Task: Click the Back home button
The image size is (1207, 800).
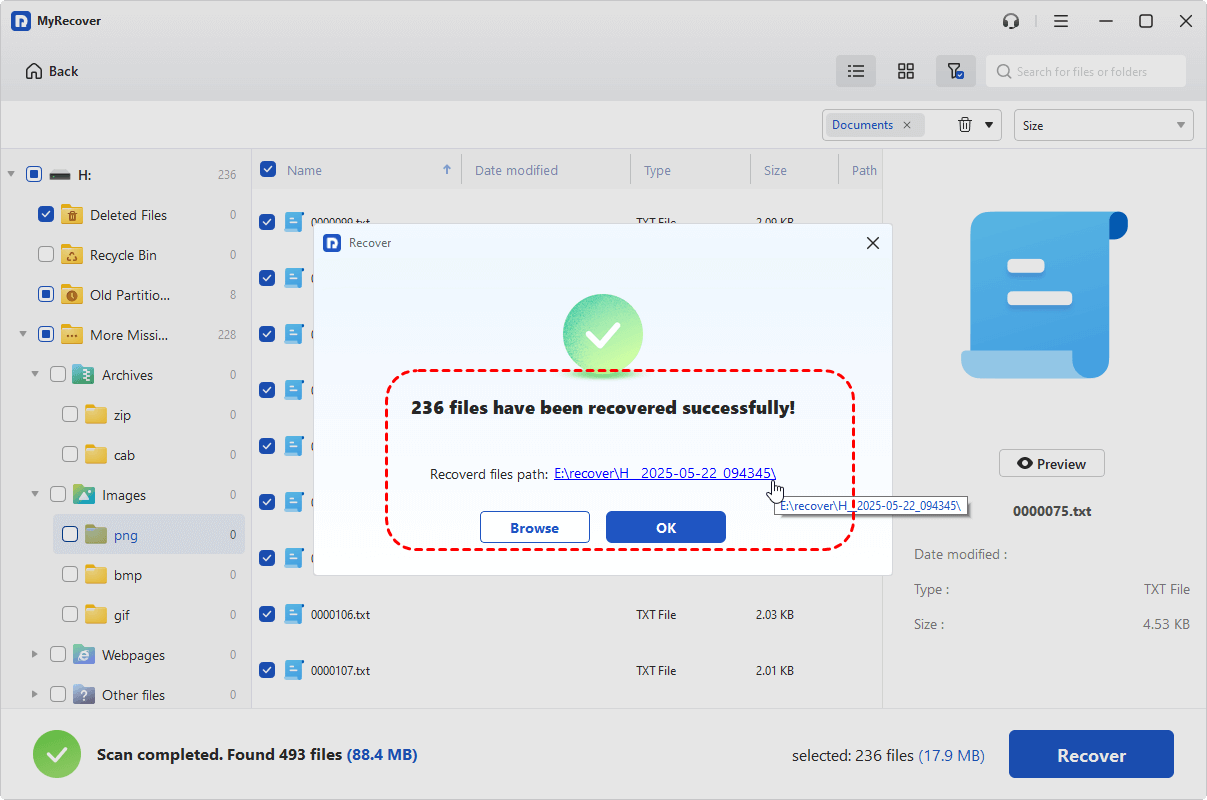Action: 52,71
